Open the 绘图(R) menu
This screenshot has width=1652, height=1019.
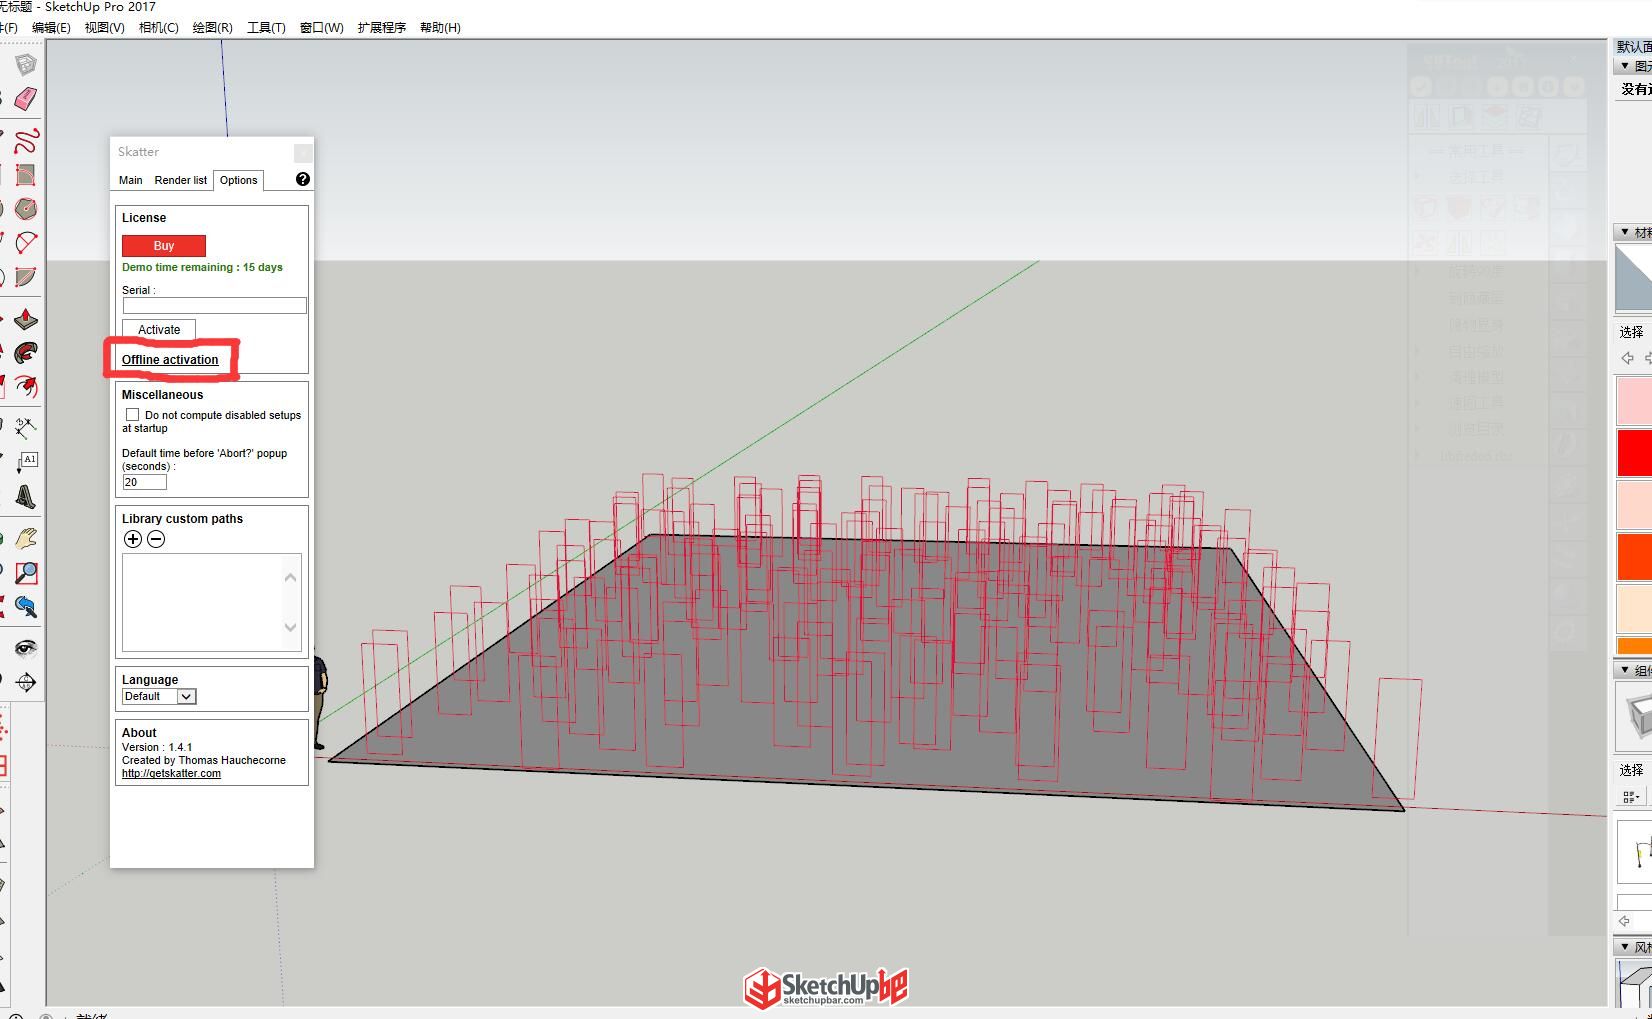point(212,27)
